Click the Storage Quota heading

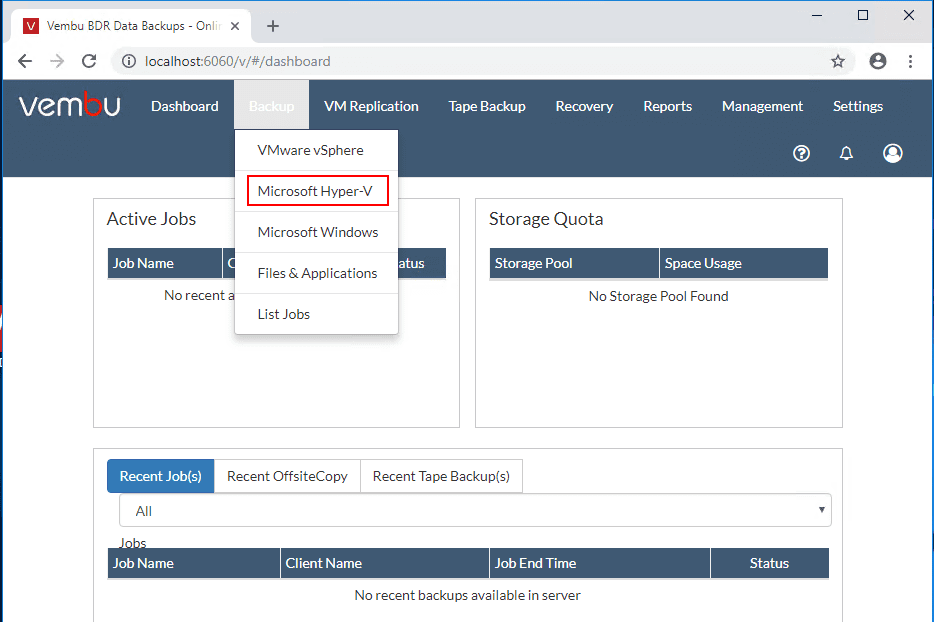click(546, 219)
